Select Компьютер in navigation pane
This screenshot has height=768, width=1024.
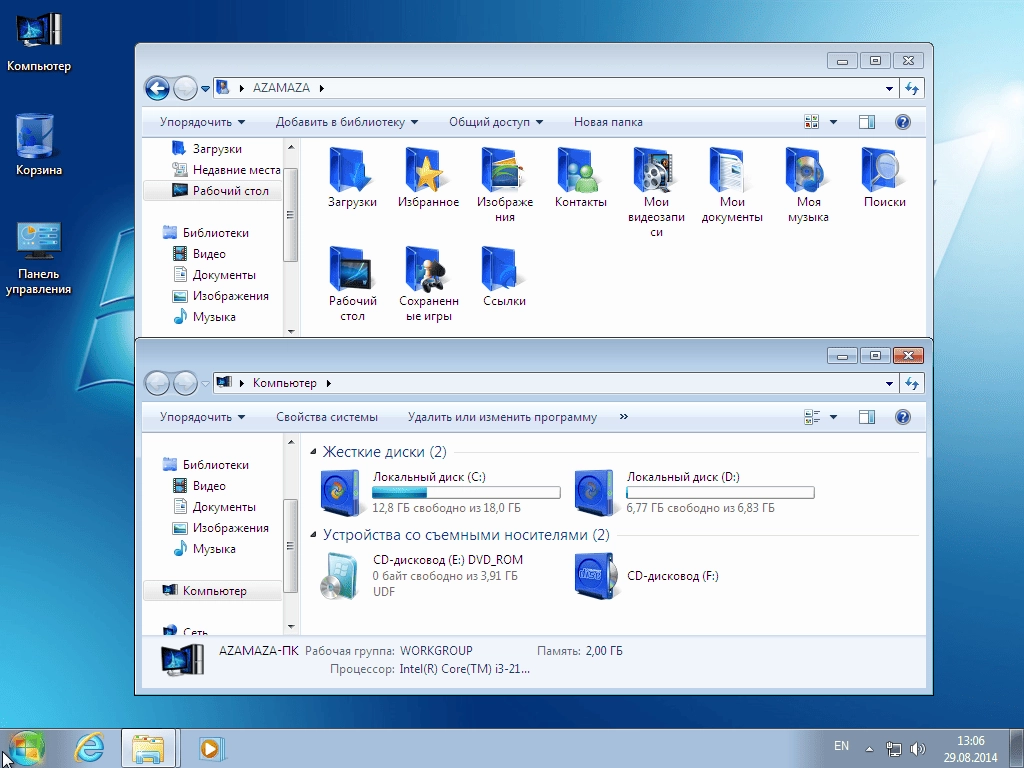(x=213, y=591)
